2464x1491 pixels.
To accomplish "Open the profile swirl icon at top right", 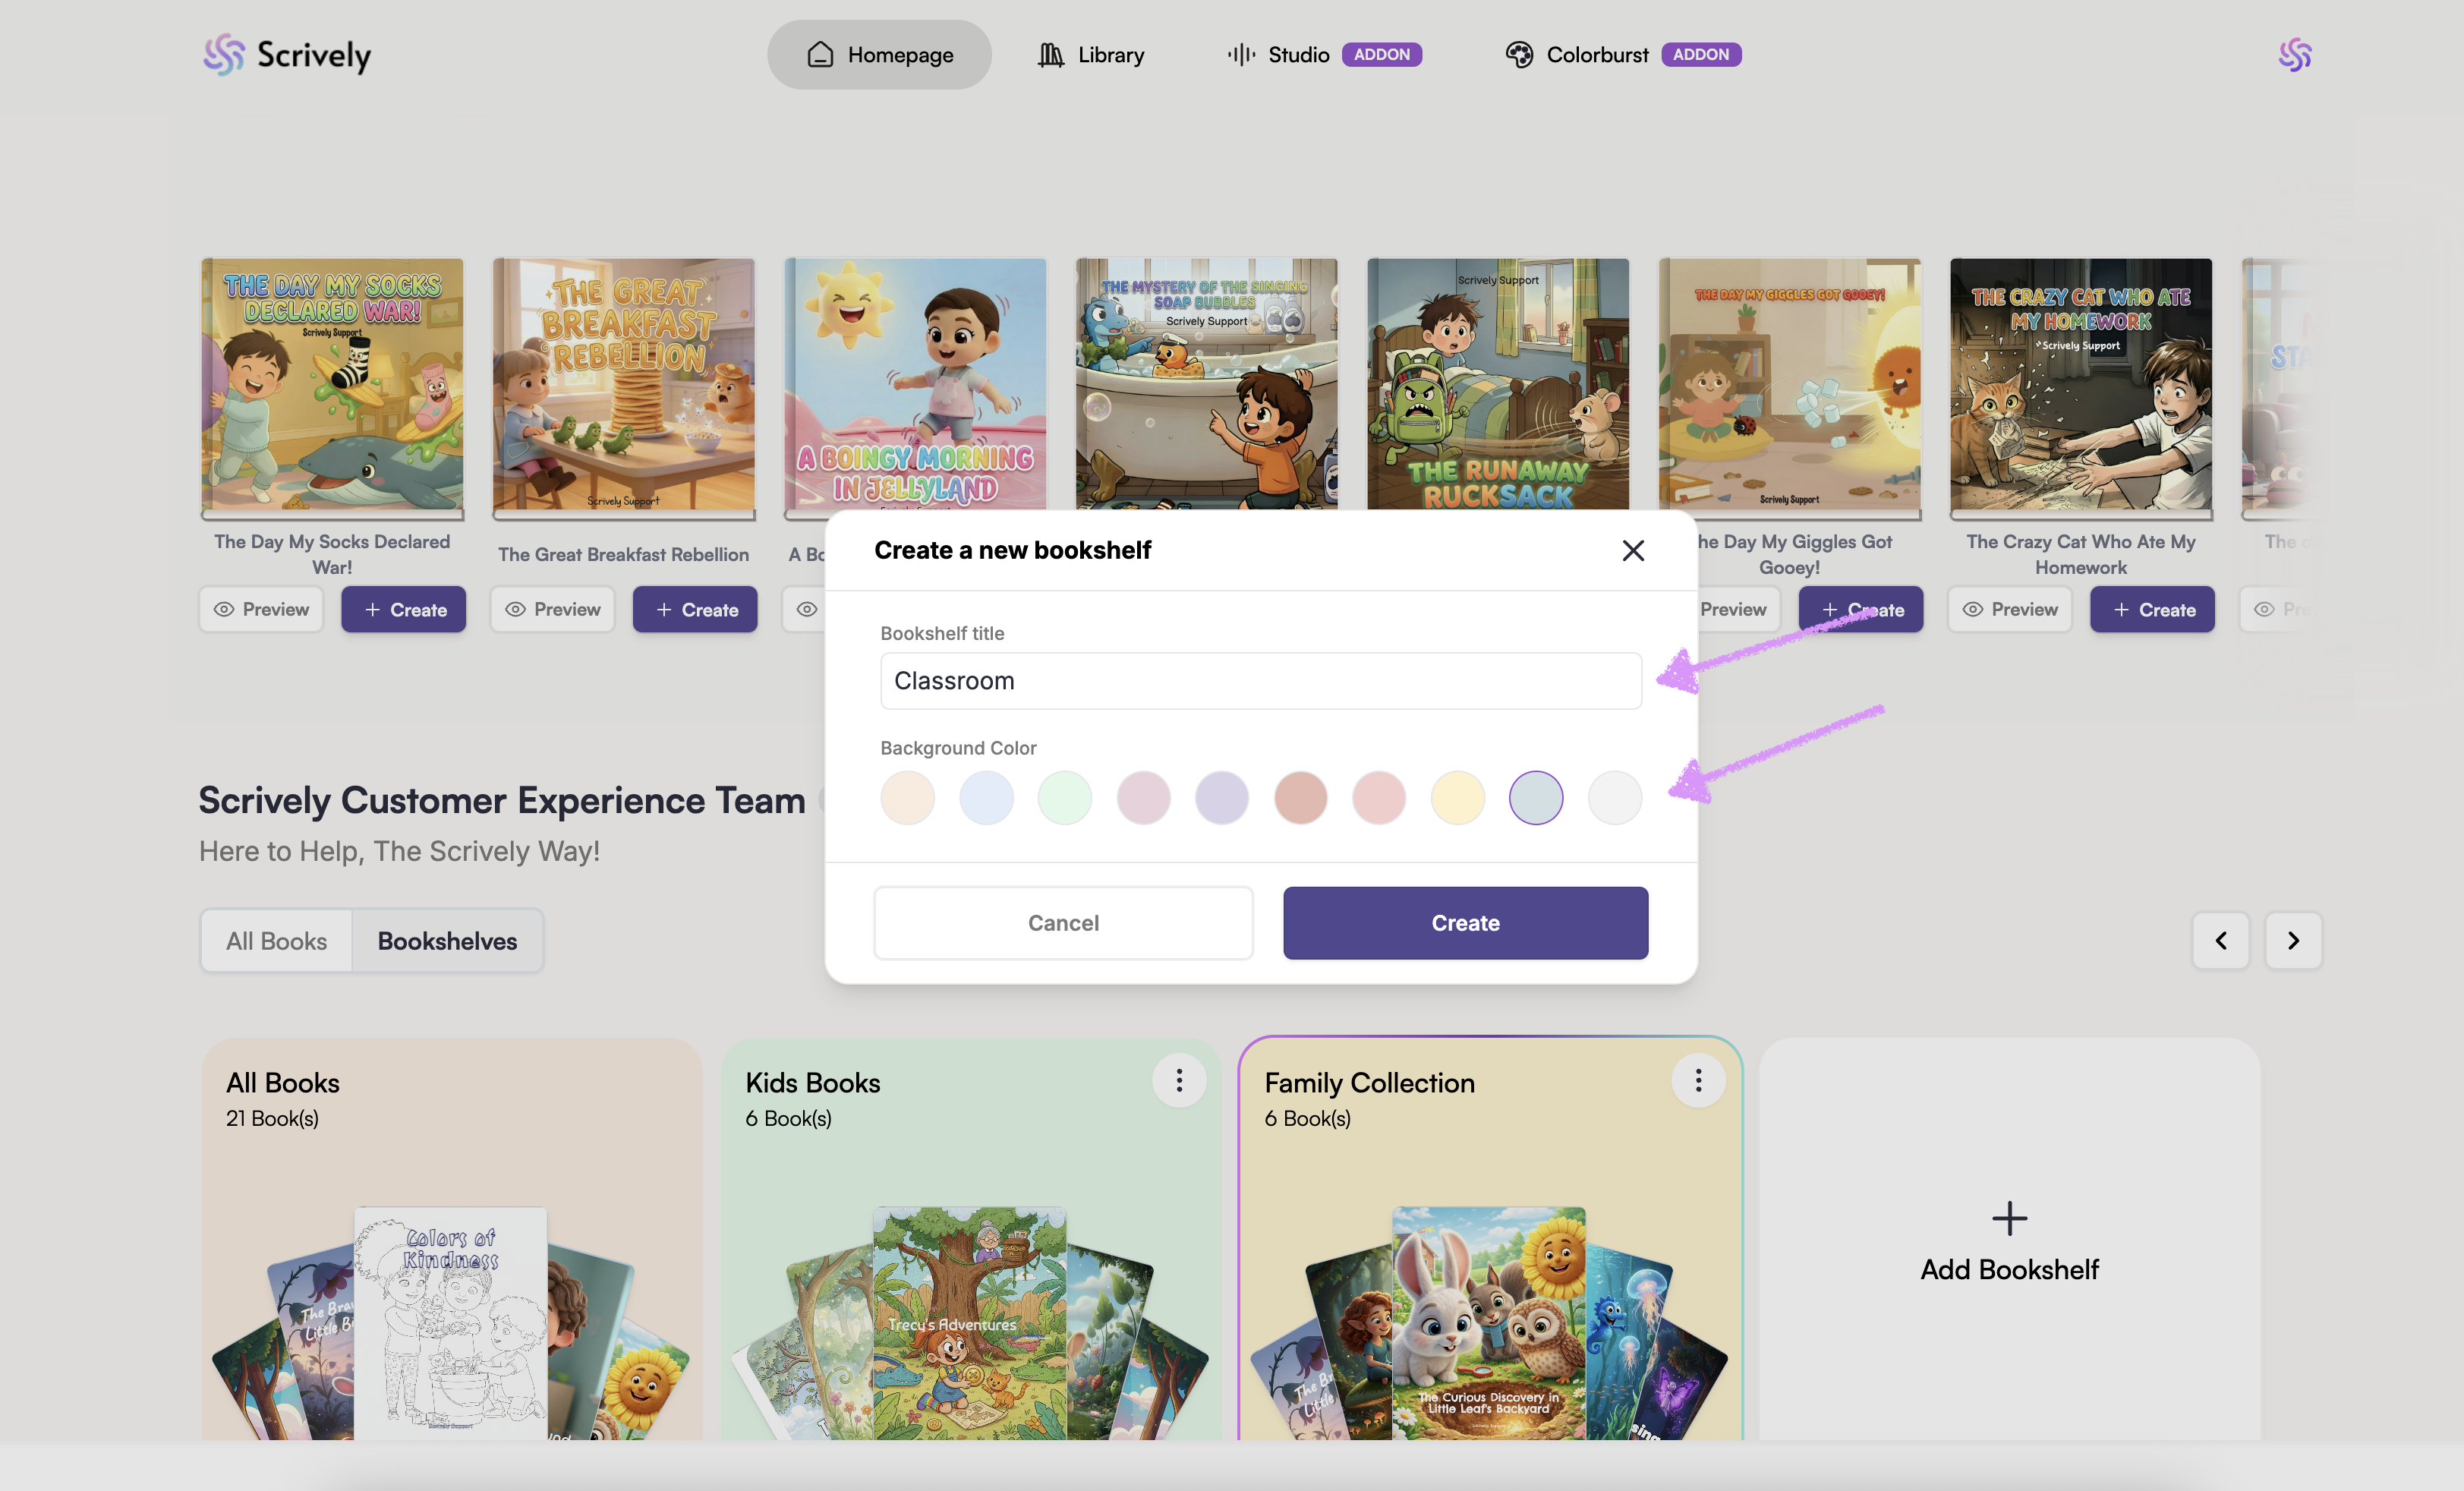I will pos(2294,55).
